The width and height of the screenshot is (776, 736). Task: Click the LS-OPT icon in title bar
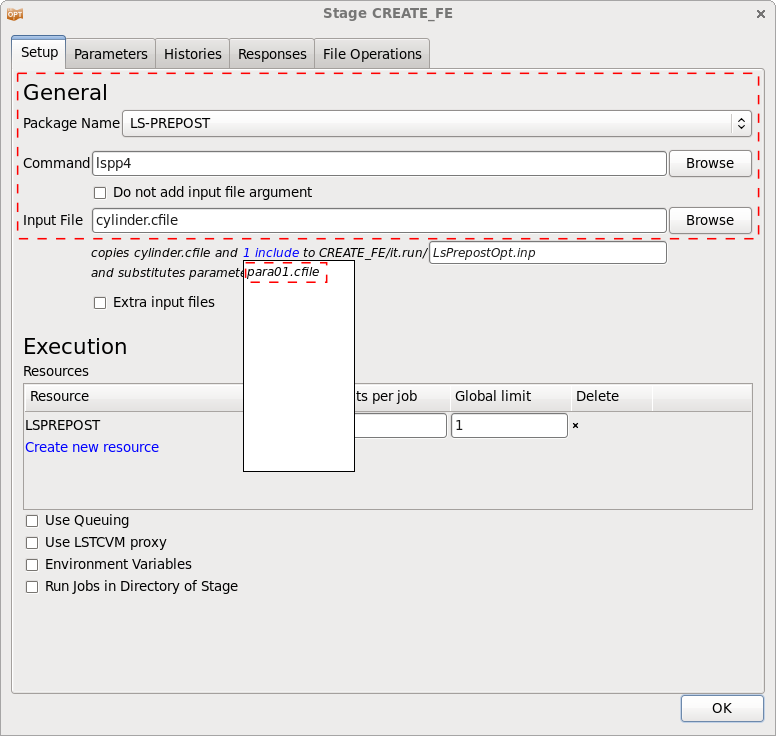click(15, 14)
